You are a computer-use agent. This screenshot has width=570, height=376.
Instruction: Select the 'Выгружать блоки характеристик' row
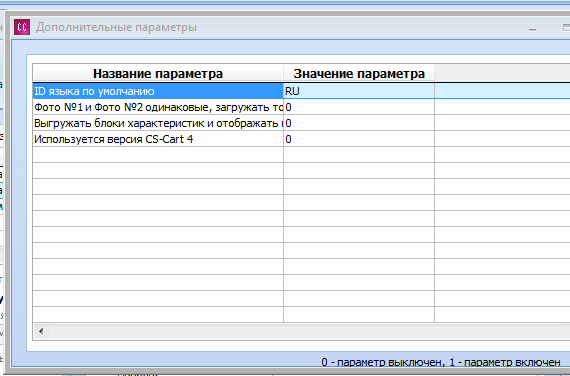[x=158, y=123]
